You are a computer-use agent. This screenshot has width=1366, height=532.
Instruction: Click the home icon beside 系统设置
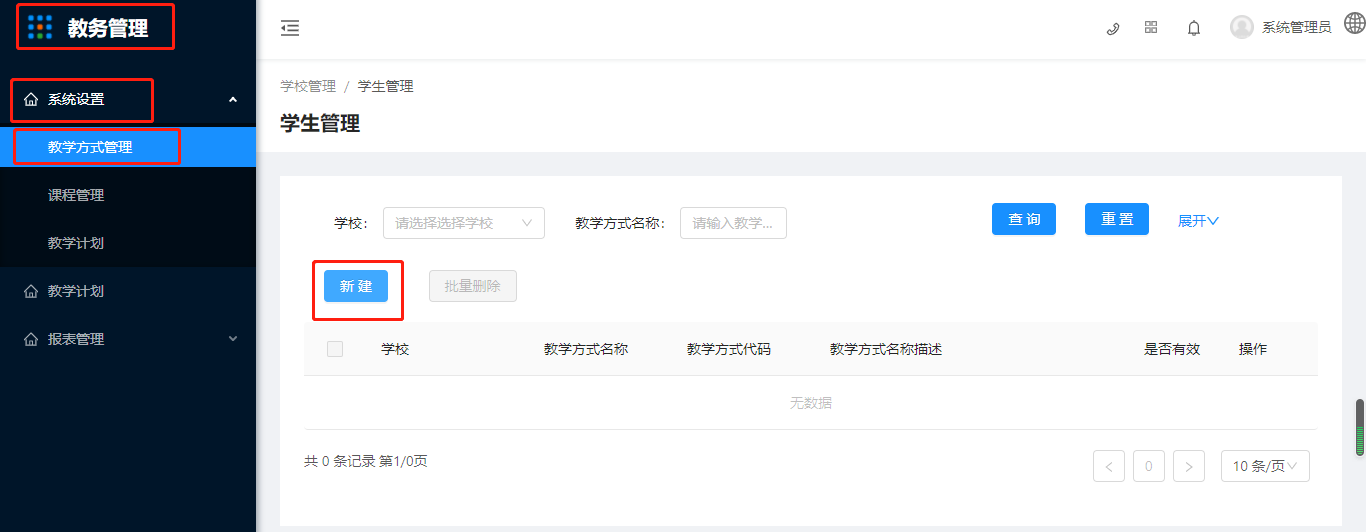31,99
